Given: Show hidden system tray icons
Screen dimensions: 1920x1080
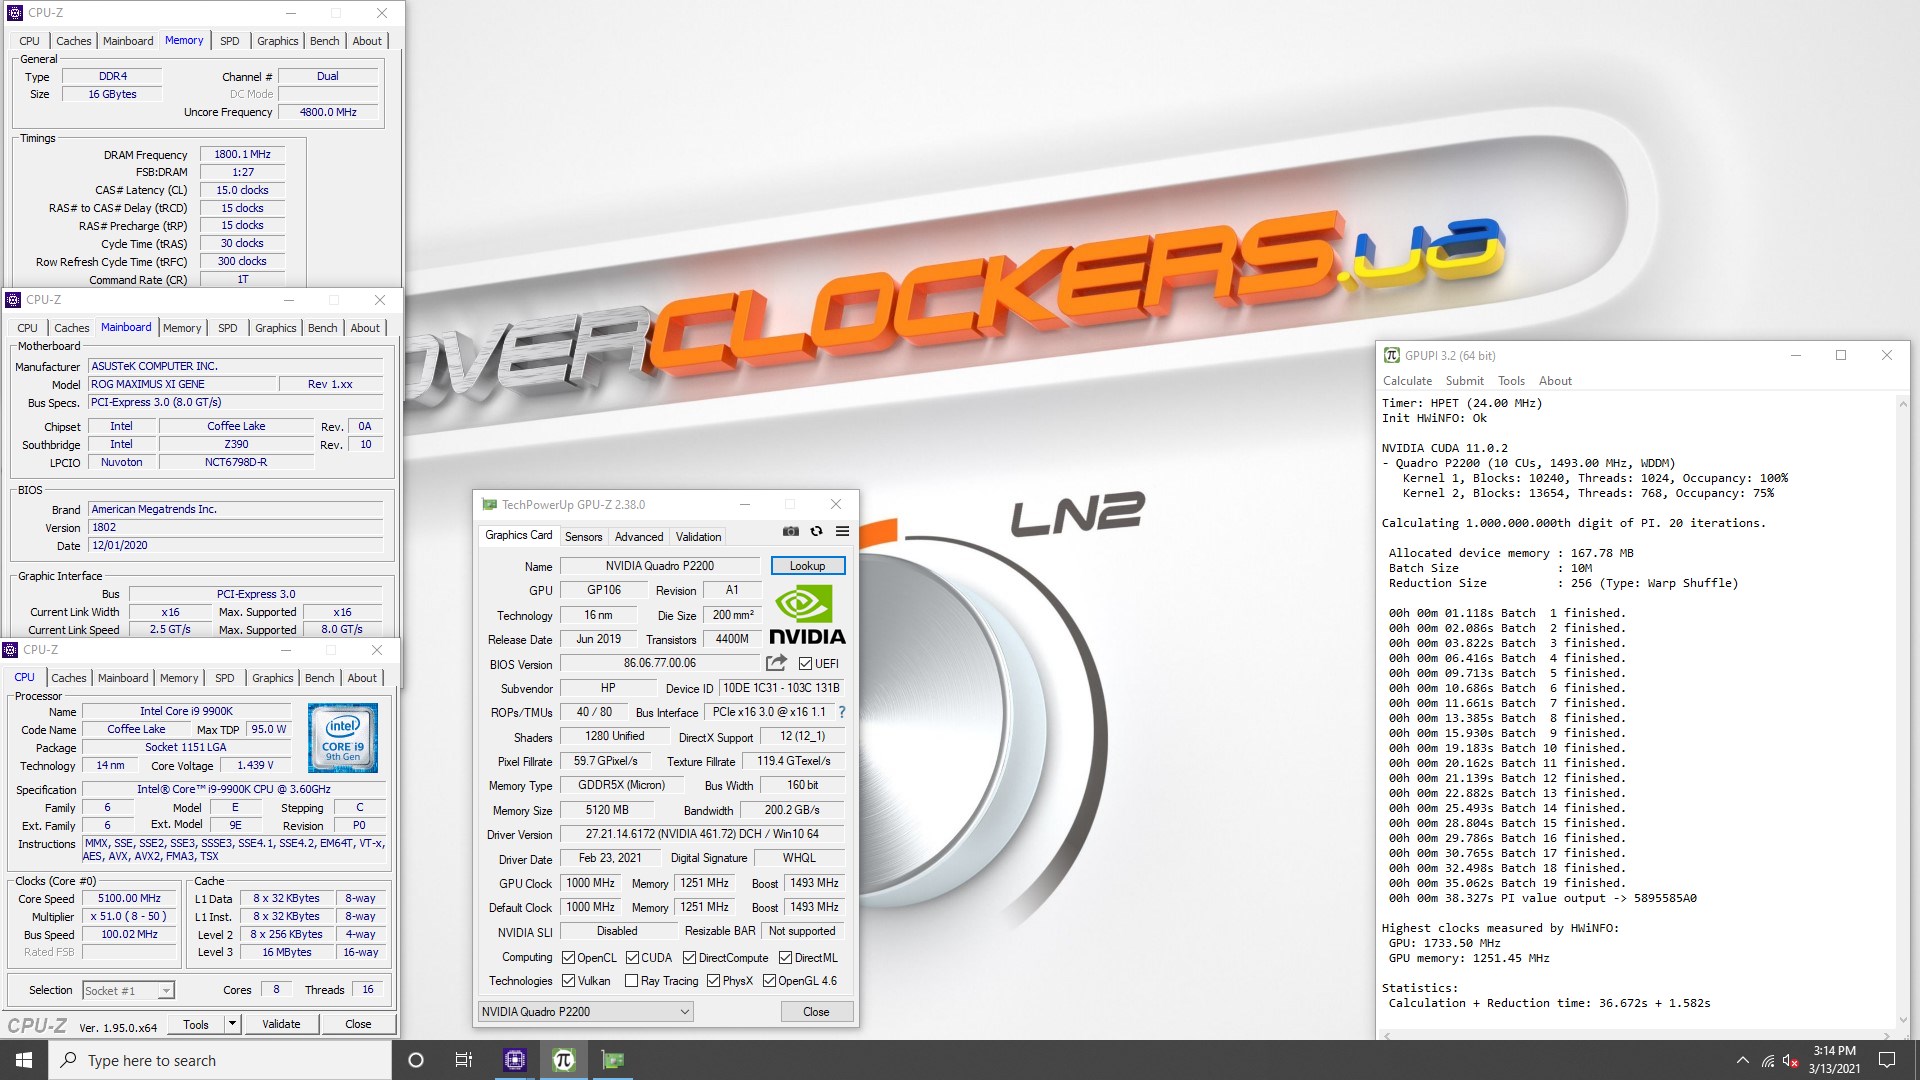Looking at the screenshot, I should pyautogui.click(x=1743, y=1060).
